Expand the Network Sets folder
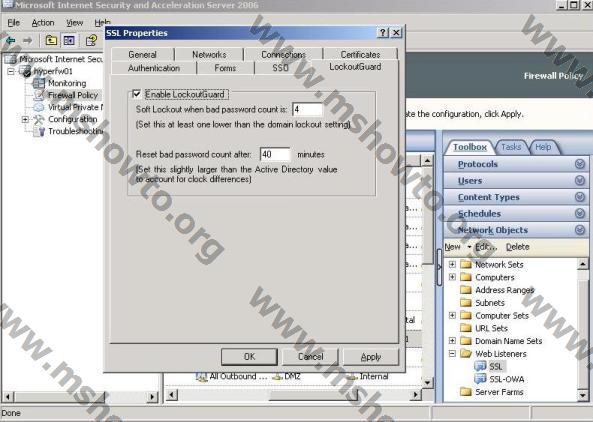 tap(452, 264)
